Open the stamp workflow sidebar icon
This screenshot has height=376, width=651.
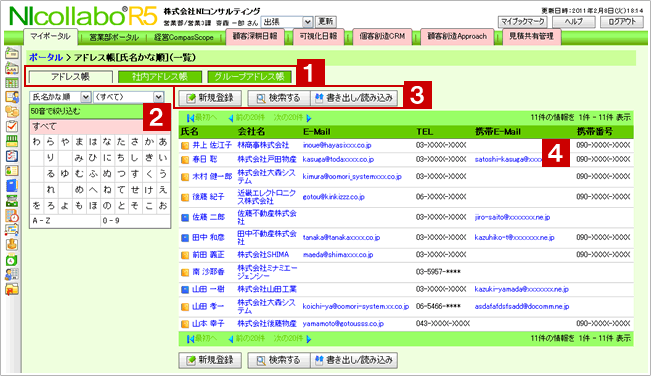[x=12, y=244]
